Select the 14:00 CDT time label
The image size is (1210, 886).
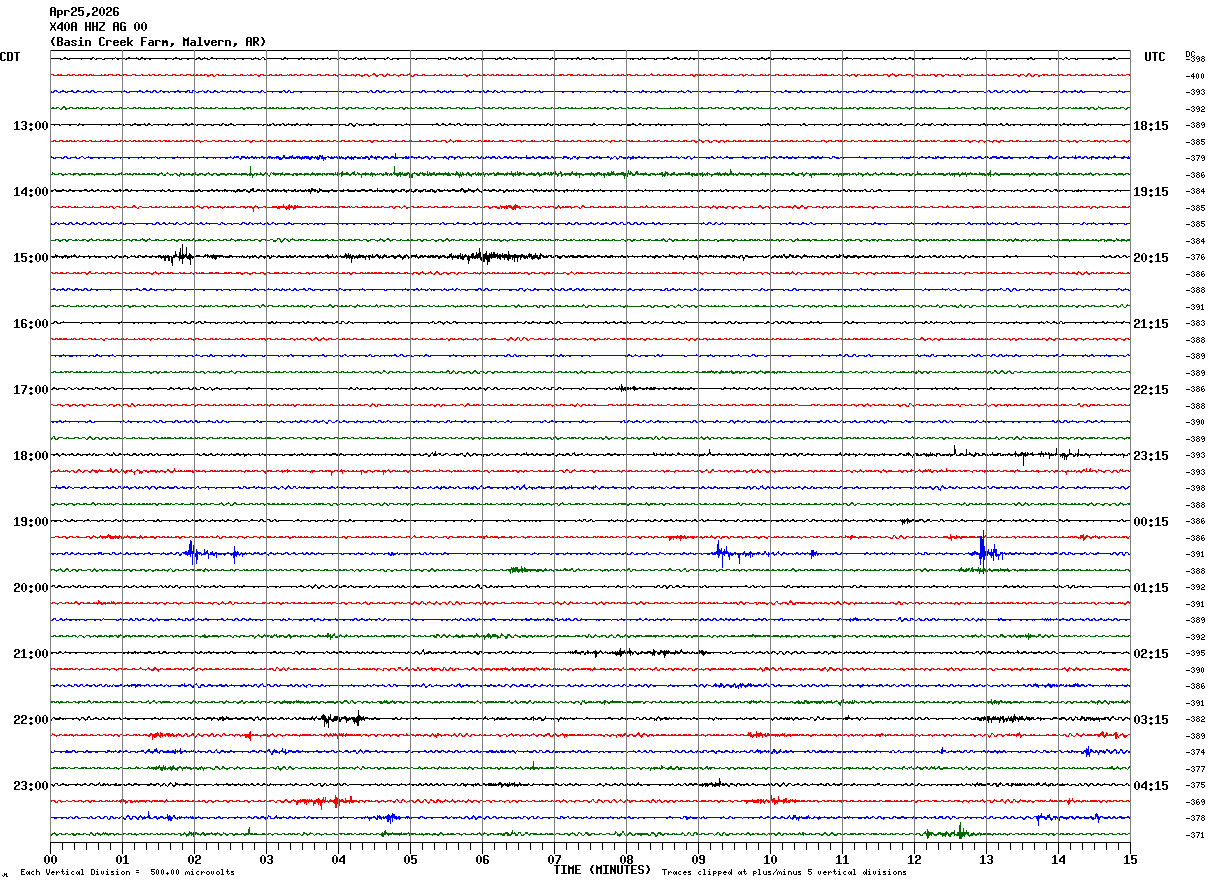point(30,192)
